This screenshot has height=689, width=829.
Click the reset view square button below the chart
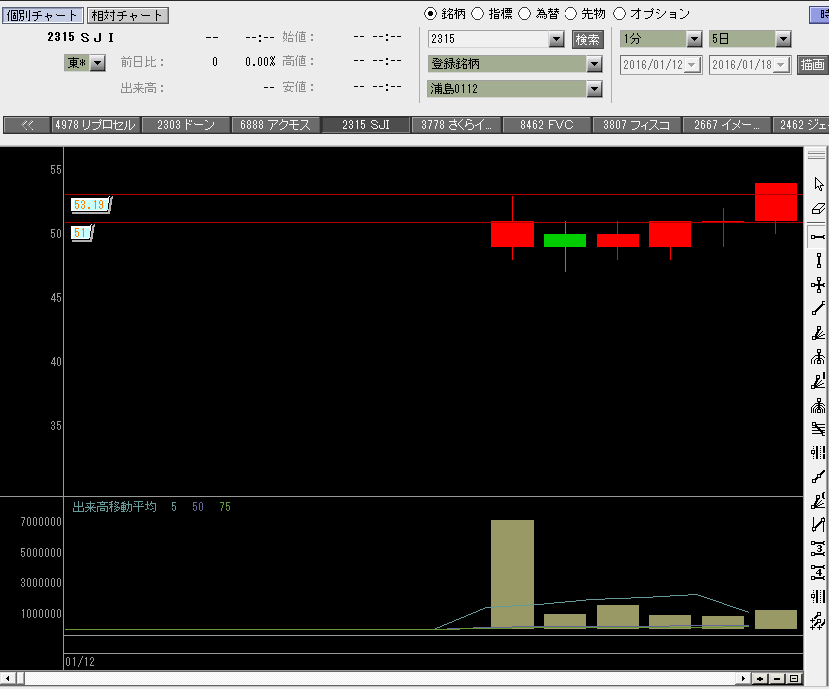[x=794, y=678]
